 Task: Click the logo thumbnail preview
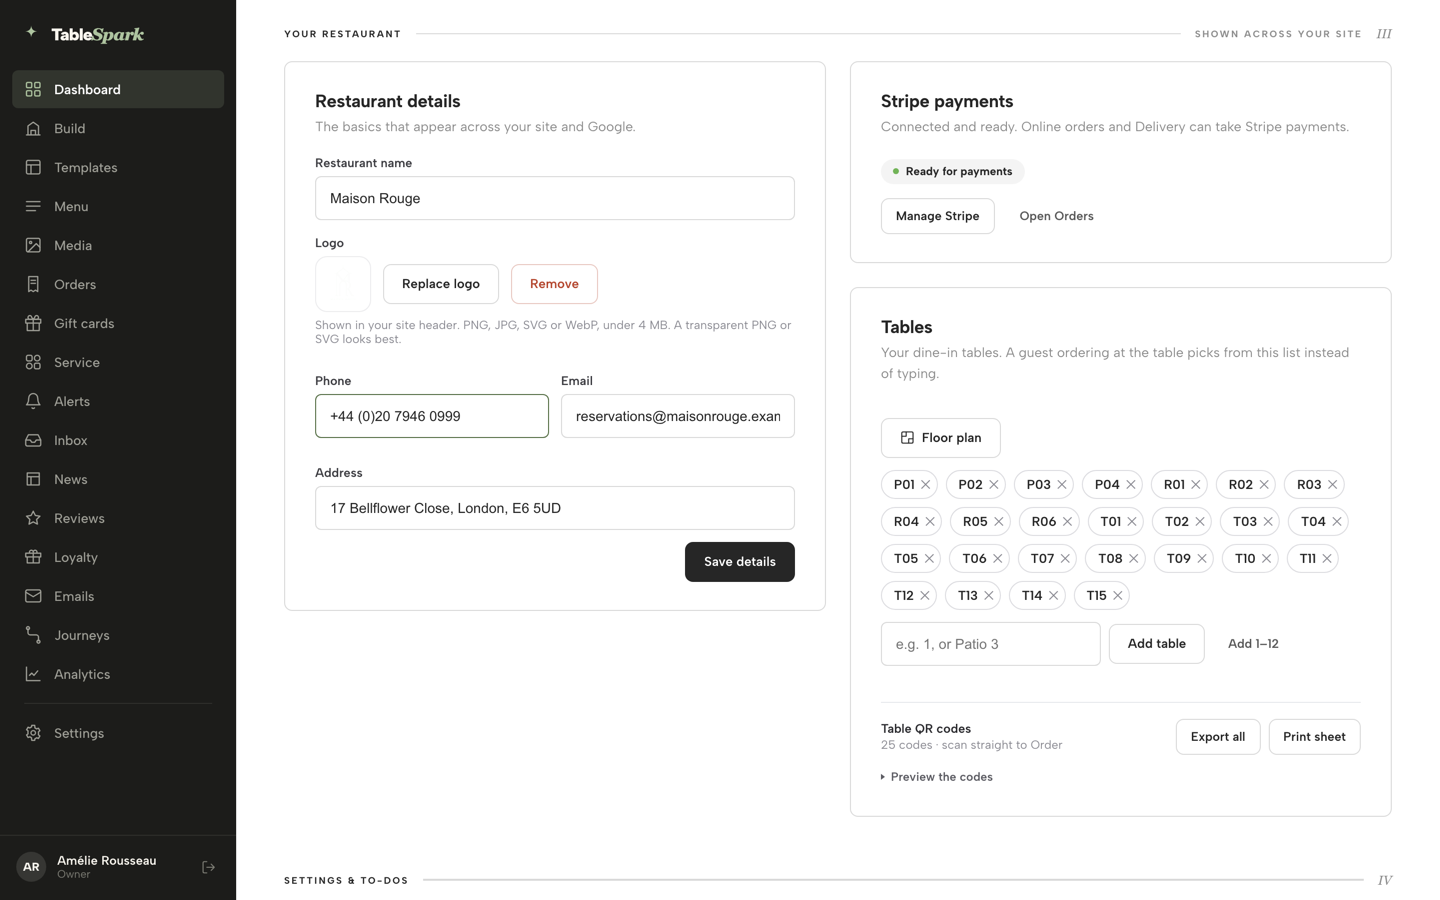(x=343, y=284)
